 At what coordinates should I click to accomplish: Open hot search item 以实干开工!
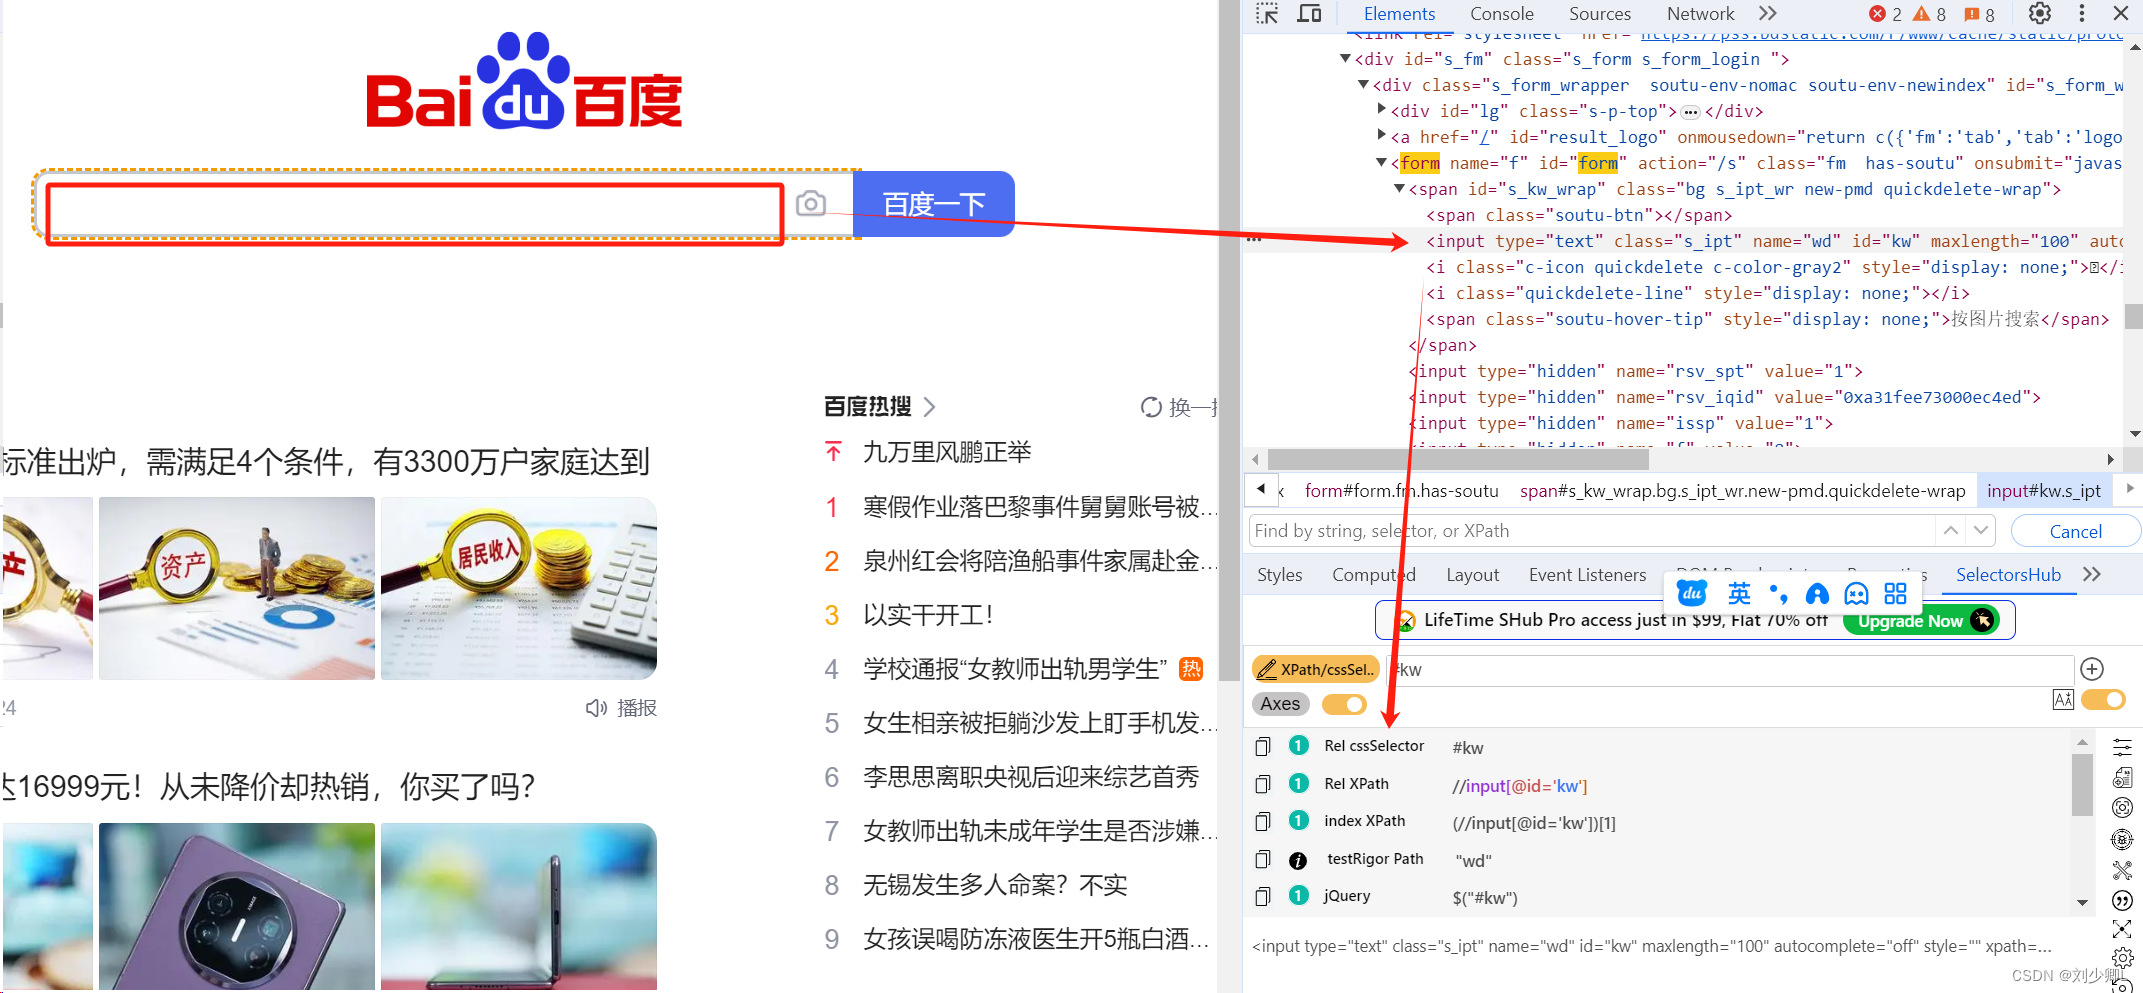point(929,615)
